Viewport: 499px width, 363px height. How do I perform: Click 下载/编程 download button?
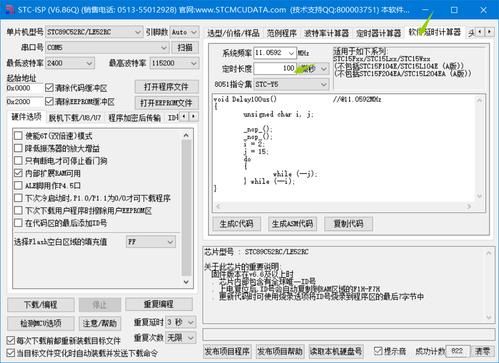[x=41, y=304]
